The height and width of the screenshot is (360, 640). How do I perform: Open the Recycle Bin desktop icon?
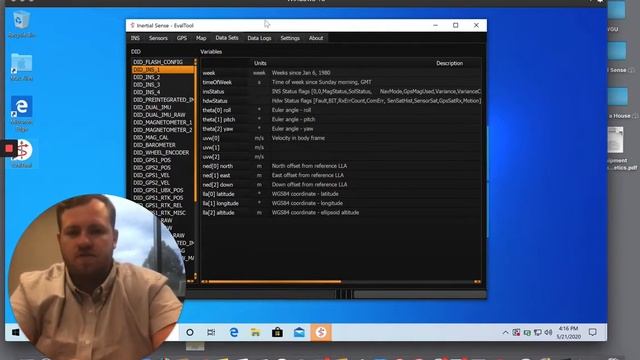click(x=21, y=24)
